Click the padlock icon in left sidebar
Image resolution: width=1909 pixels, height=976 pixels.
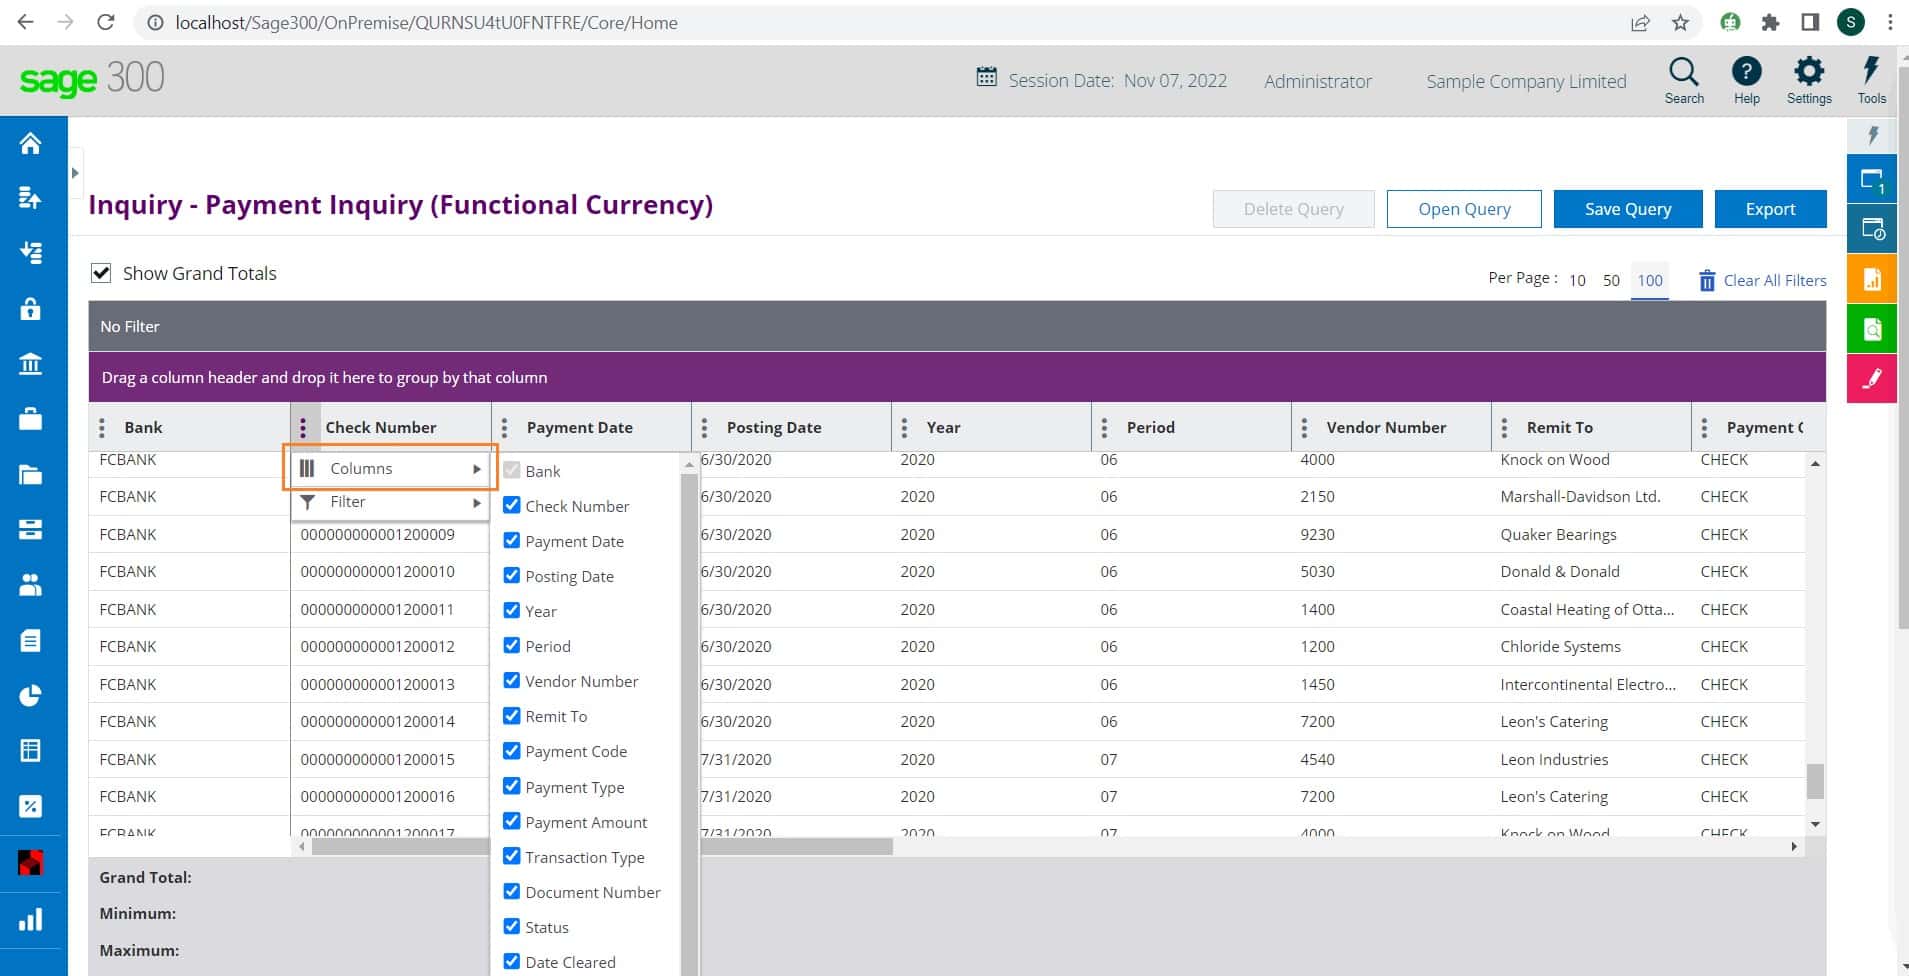pos(30,309)
